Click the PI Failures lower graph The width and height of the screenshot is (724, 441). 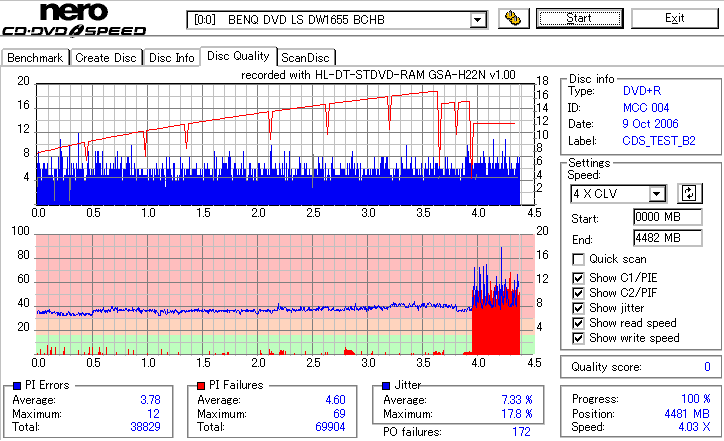[x=285, y=295]
